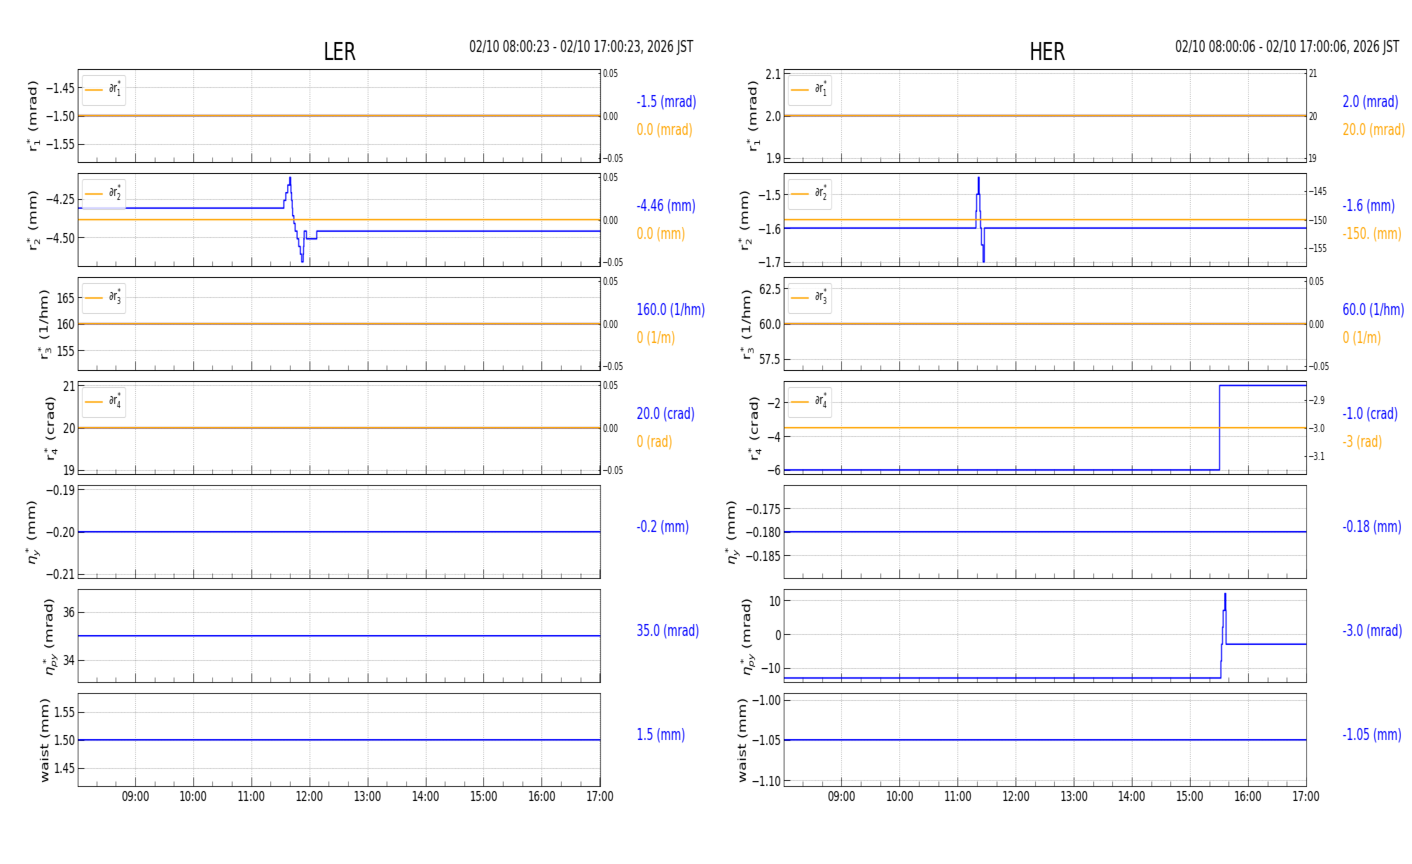
Task: Click the HER r2 blue spike peak
Action: click(x=978, y=179)
